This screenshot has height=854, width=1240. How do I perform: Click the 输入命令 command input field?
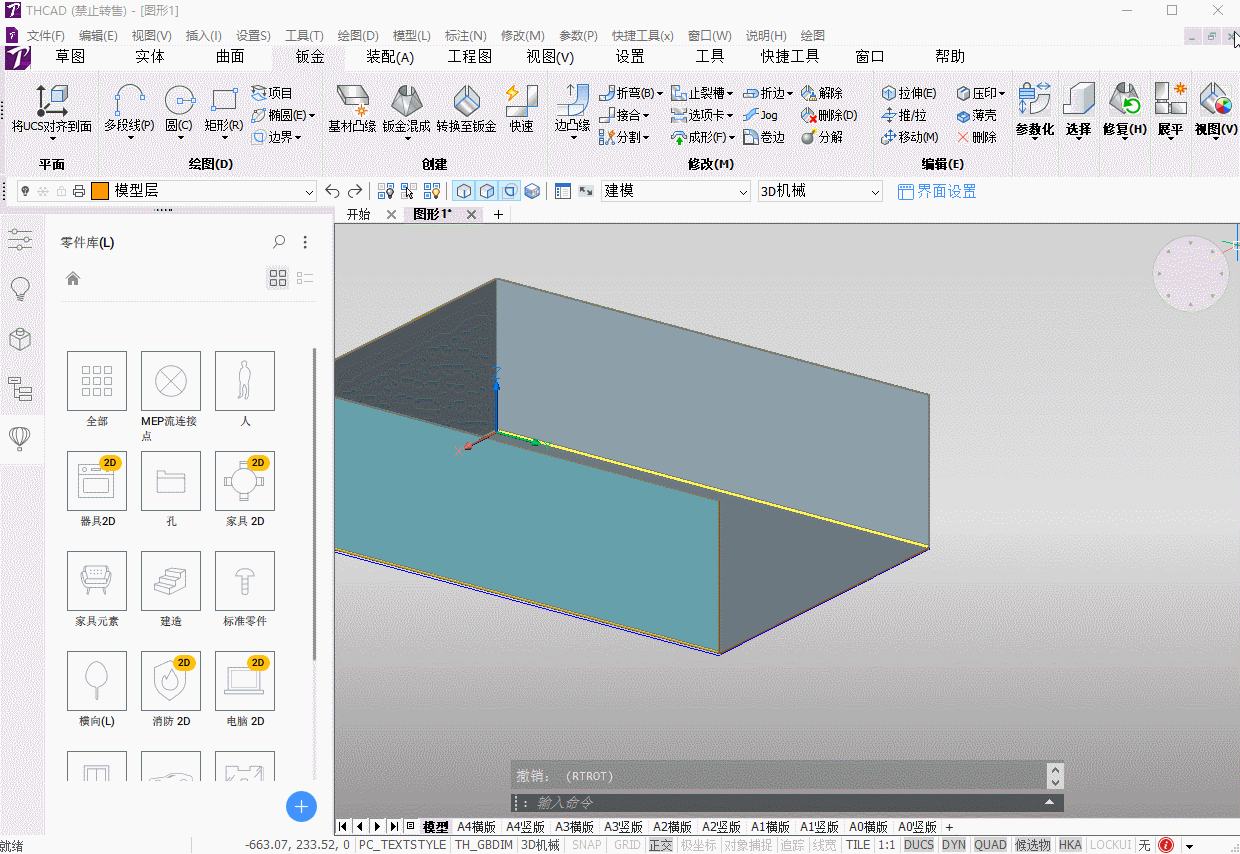(787, 802)
